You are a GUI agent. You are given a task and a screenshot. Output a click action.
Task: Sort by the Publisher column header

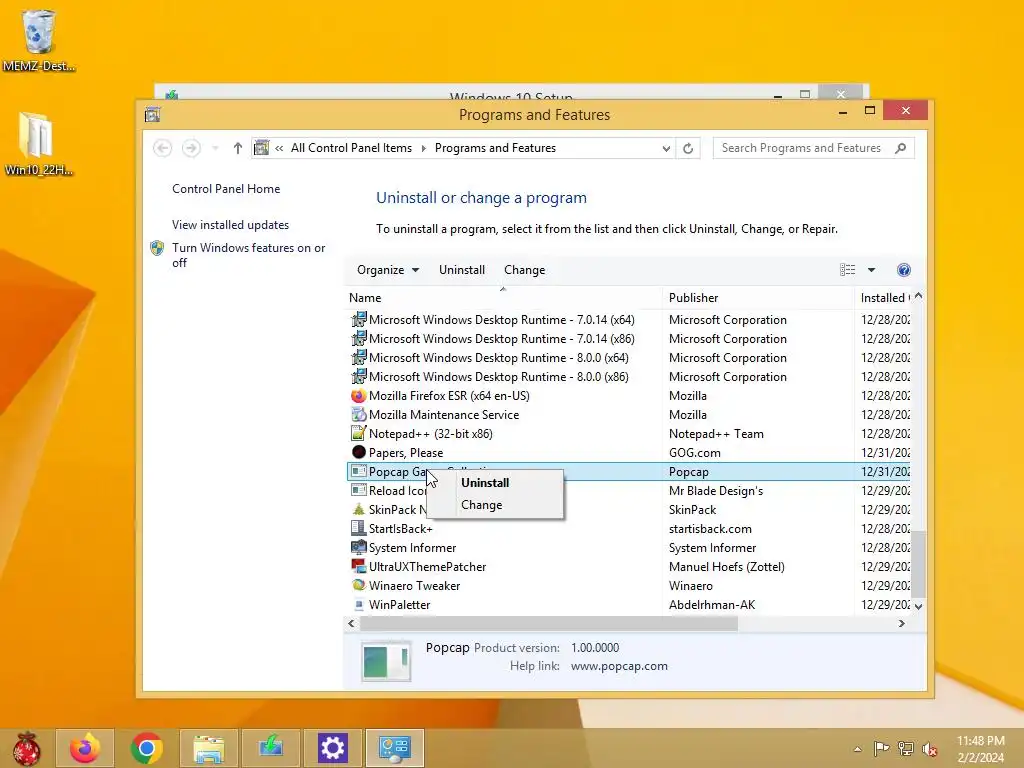click(x=758, y=298)
